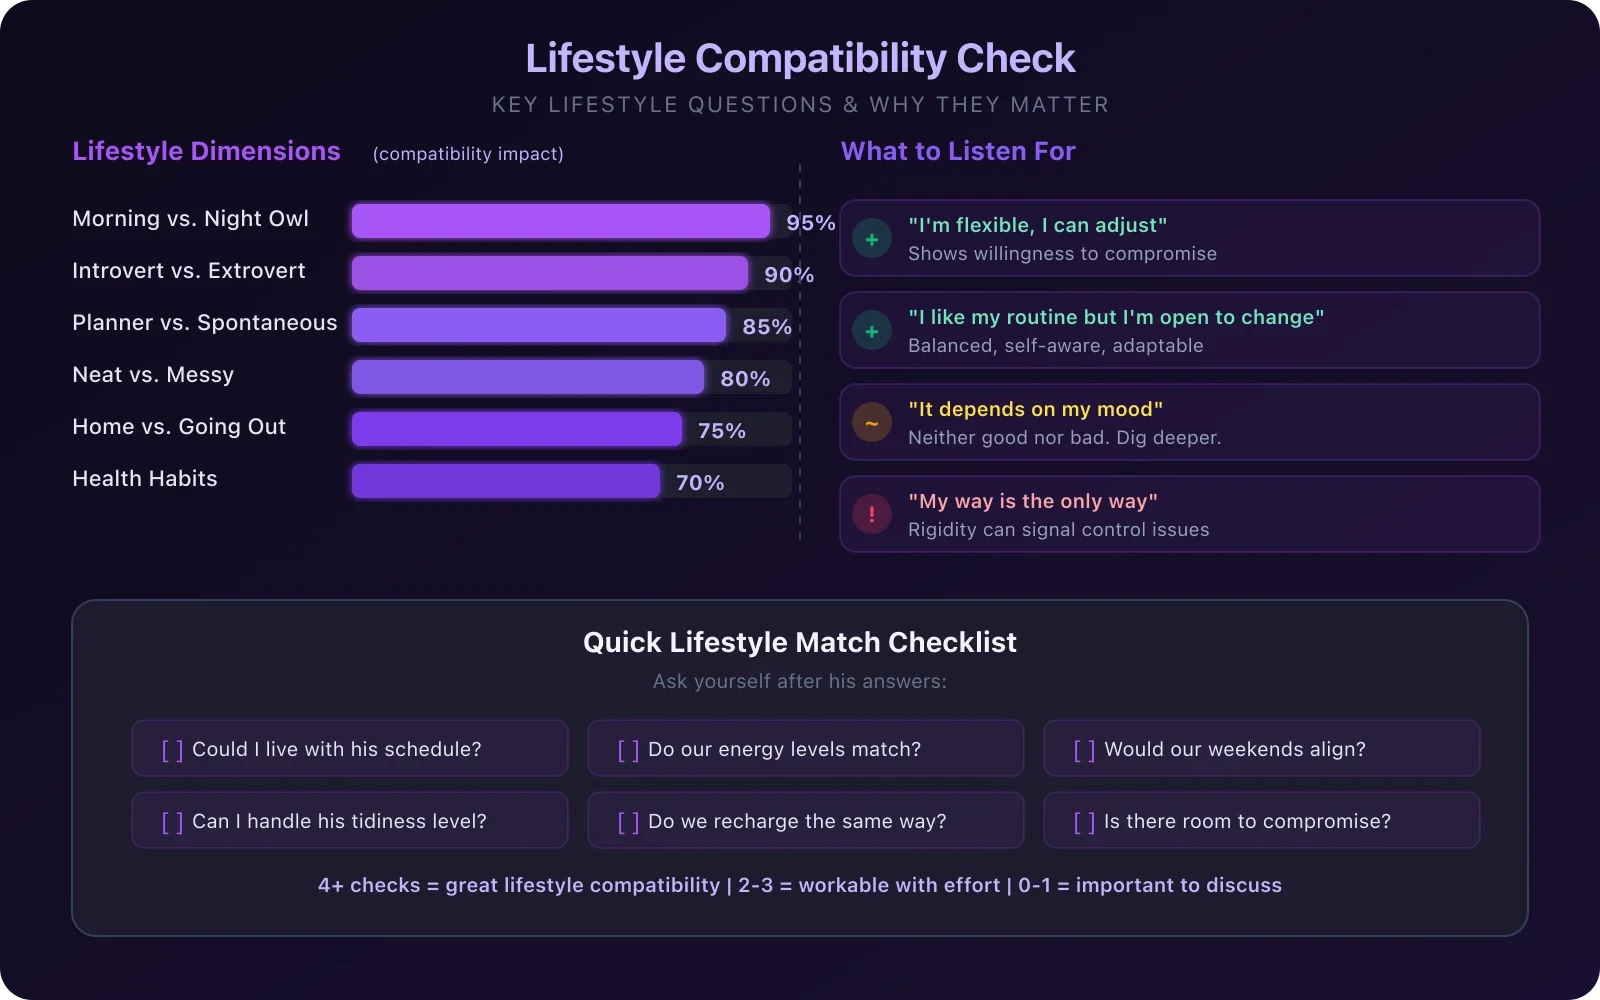Mark "Can I handle his tidiness level?"

point(173,822)
